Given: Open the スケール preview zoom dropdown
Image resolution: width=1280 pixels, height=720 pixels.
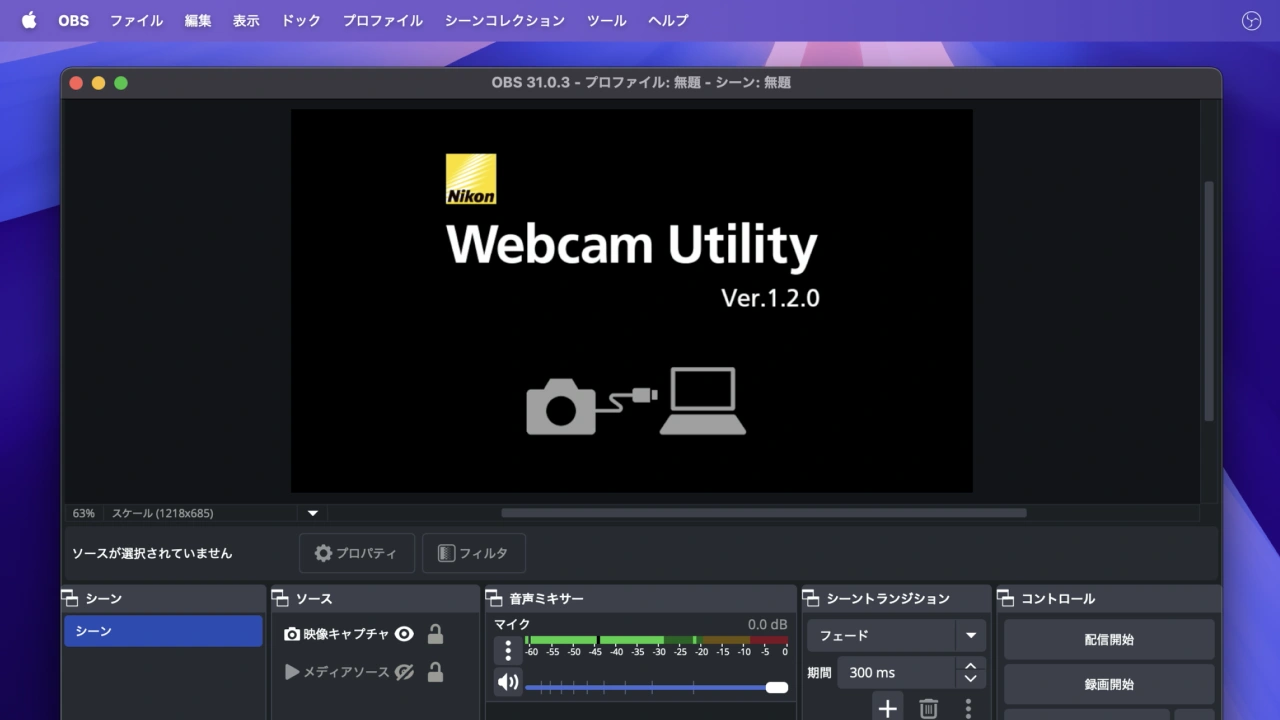Looking at the screenshot, I should click(312, 513).
